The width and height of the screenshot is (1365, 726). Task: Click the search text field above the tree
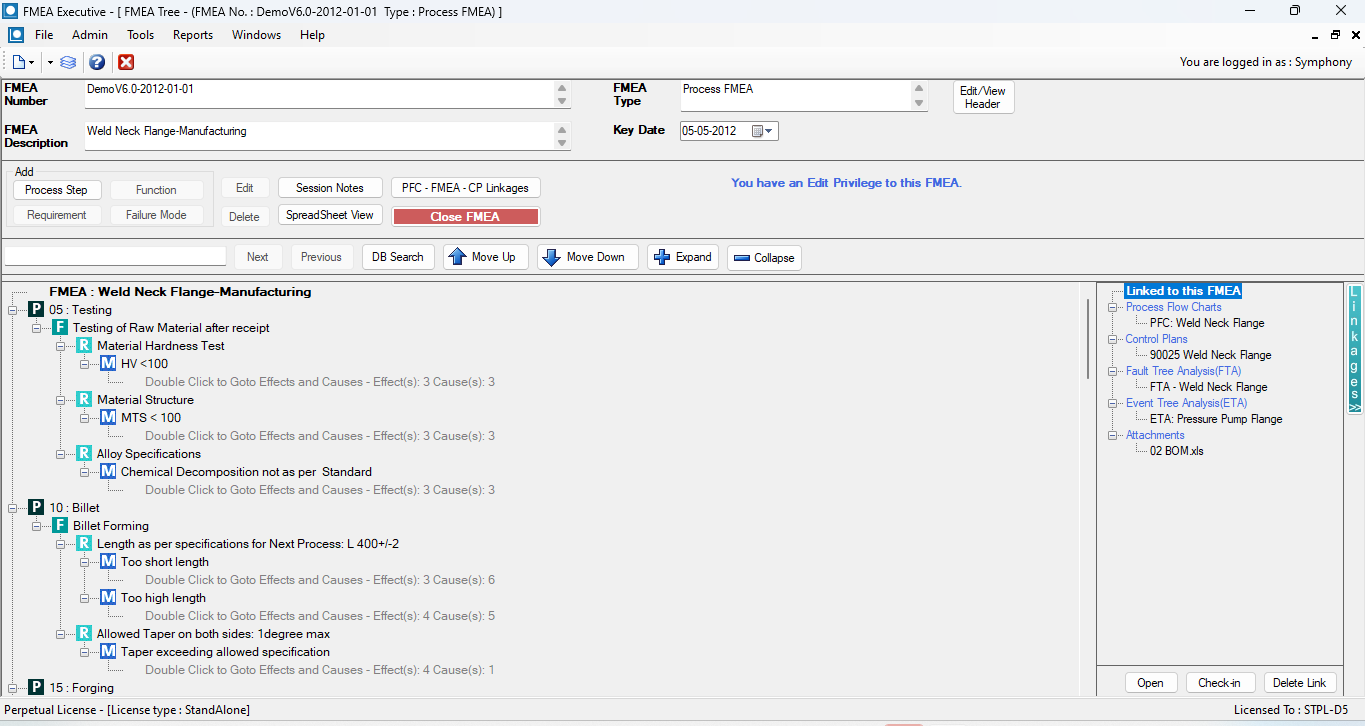point(116,256)
